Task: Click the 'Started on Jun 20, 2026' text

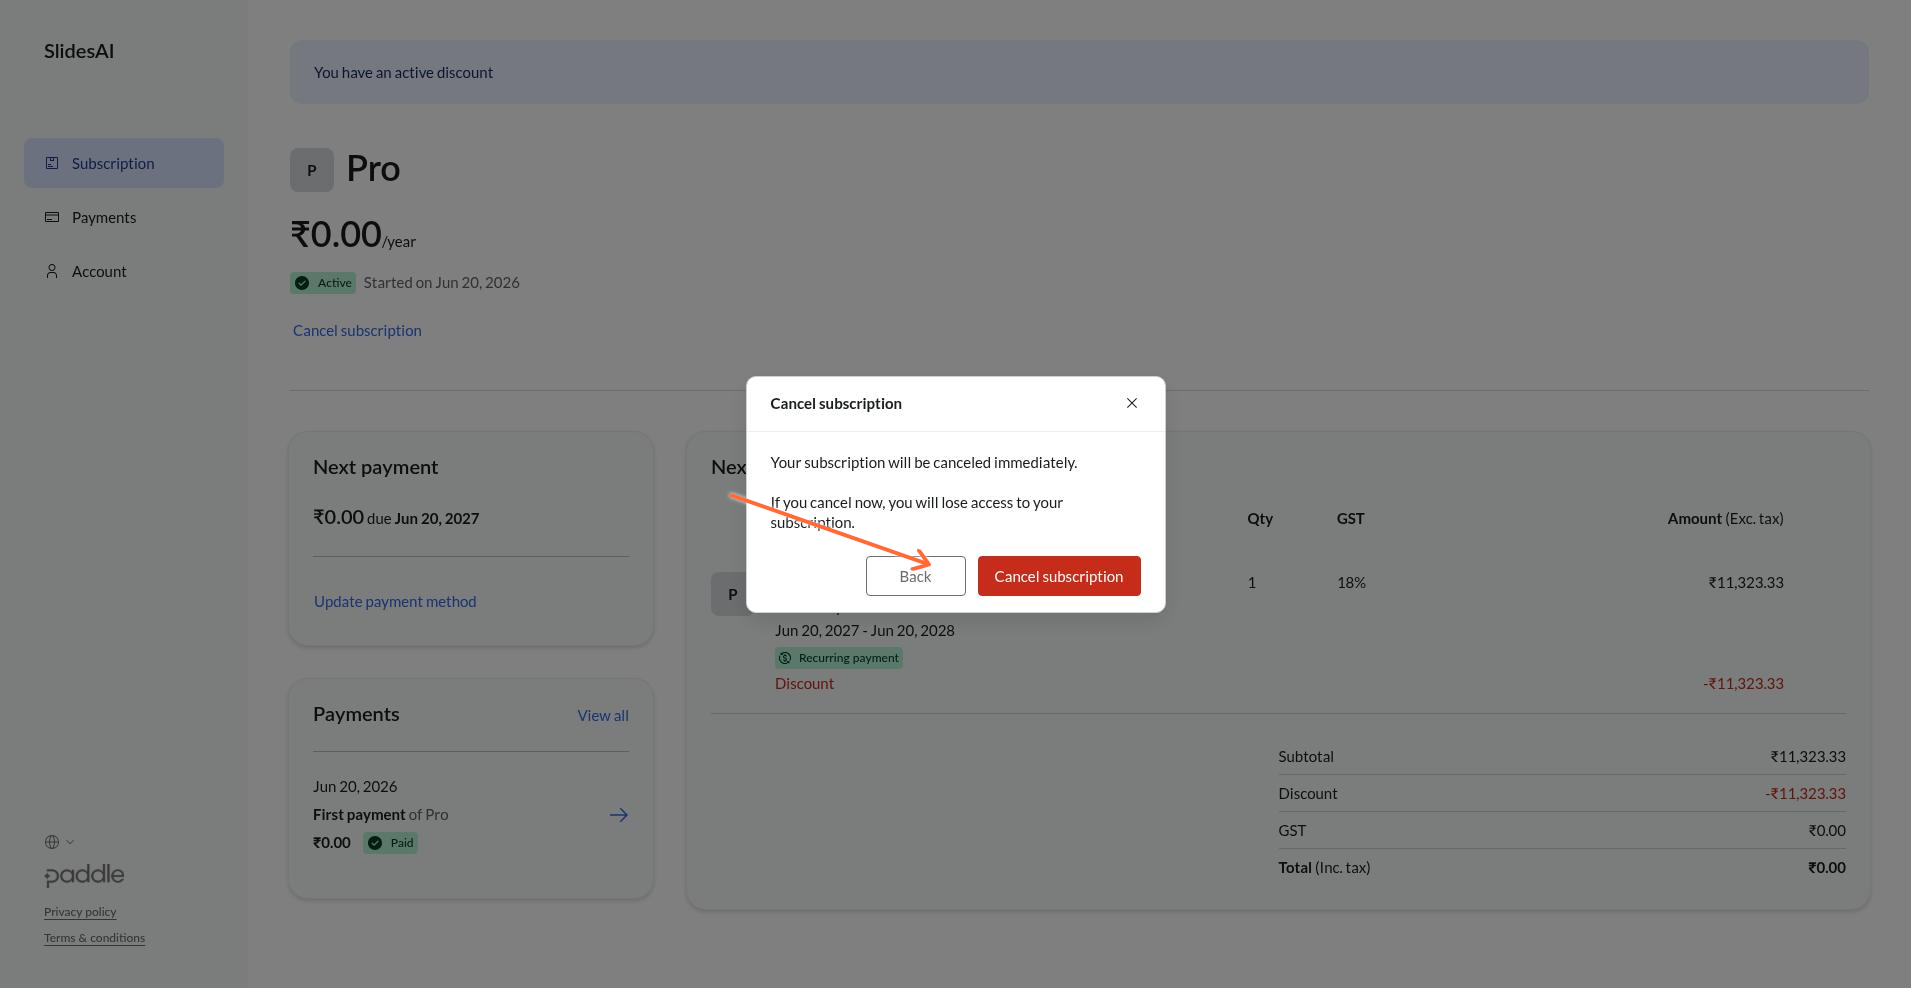Action: tap(442, 282)
